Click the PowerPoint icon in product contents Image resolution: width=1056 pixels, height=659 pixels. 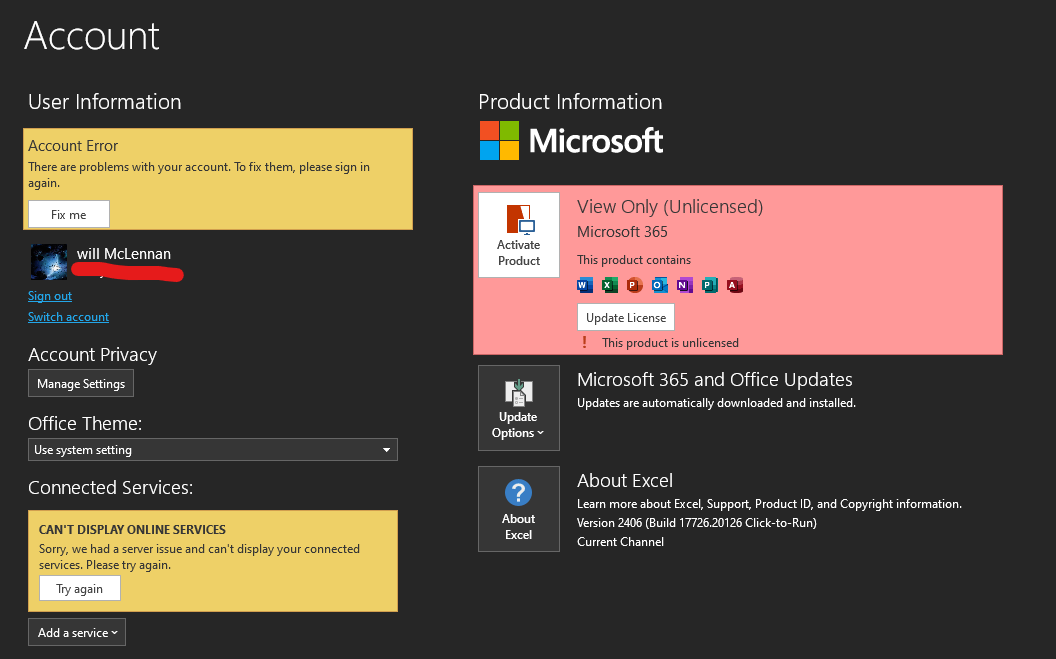634,285
